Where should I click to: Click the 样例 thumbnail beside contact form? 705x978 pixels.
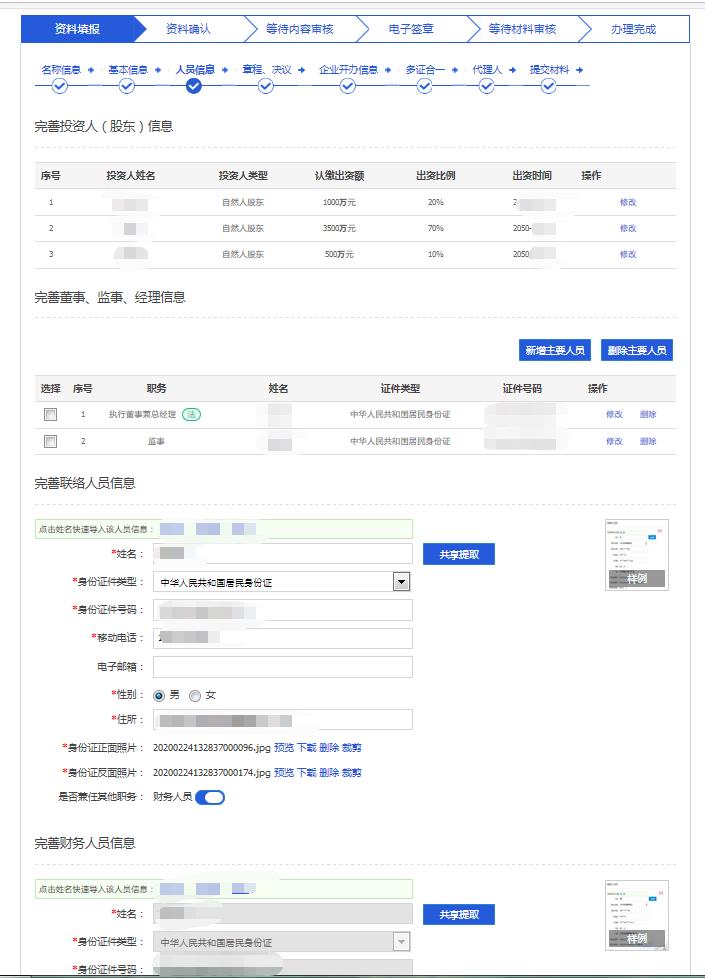636,555
